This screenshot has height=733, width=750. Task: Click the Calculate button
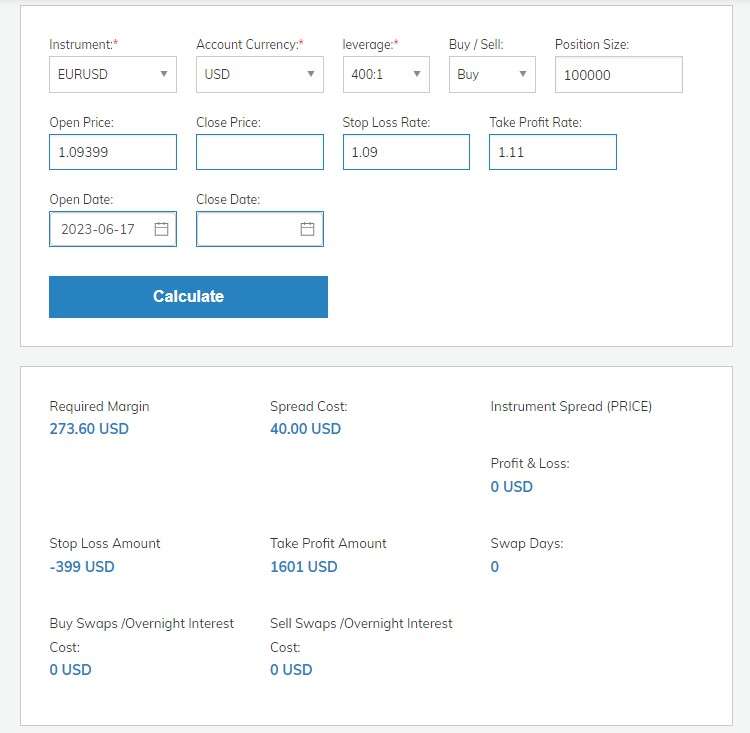pos(188,297)
